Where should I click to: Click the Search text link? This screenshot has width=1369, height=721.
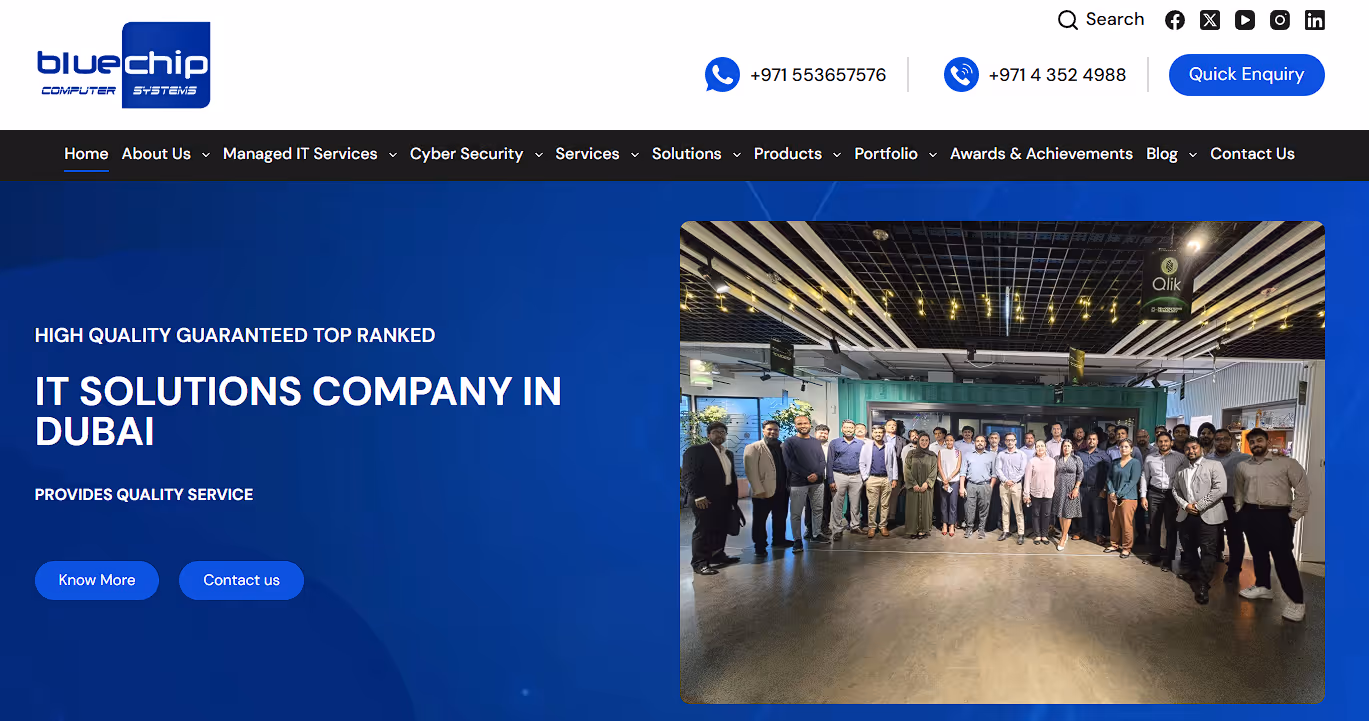pos(1115,19)
